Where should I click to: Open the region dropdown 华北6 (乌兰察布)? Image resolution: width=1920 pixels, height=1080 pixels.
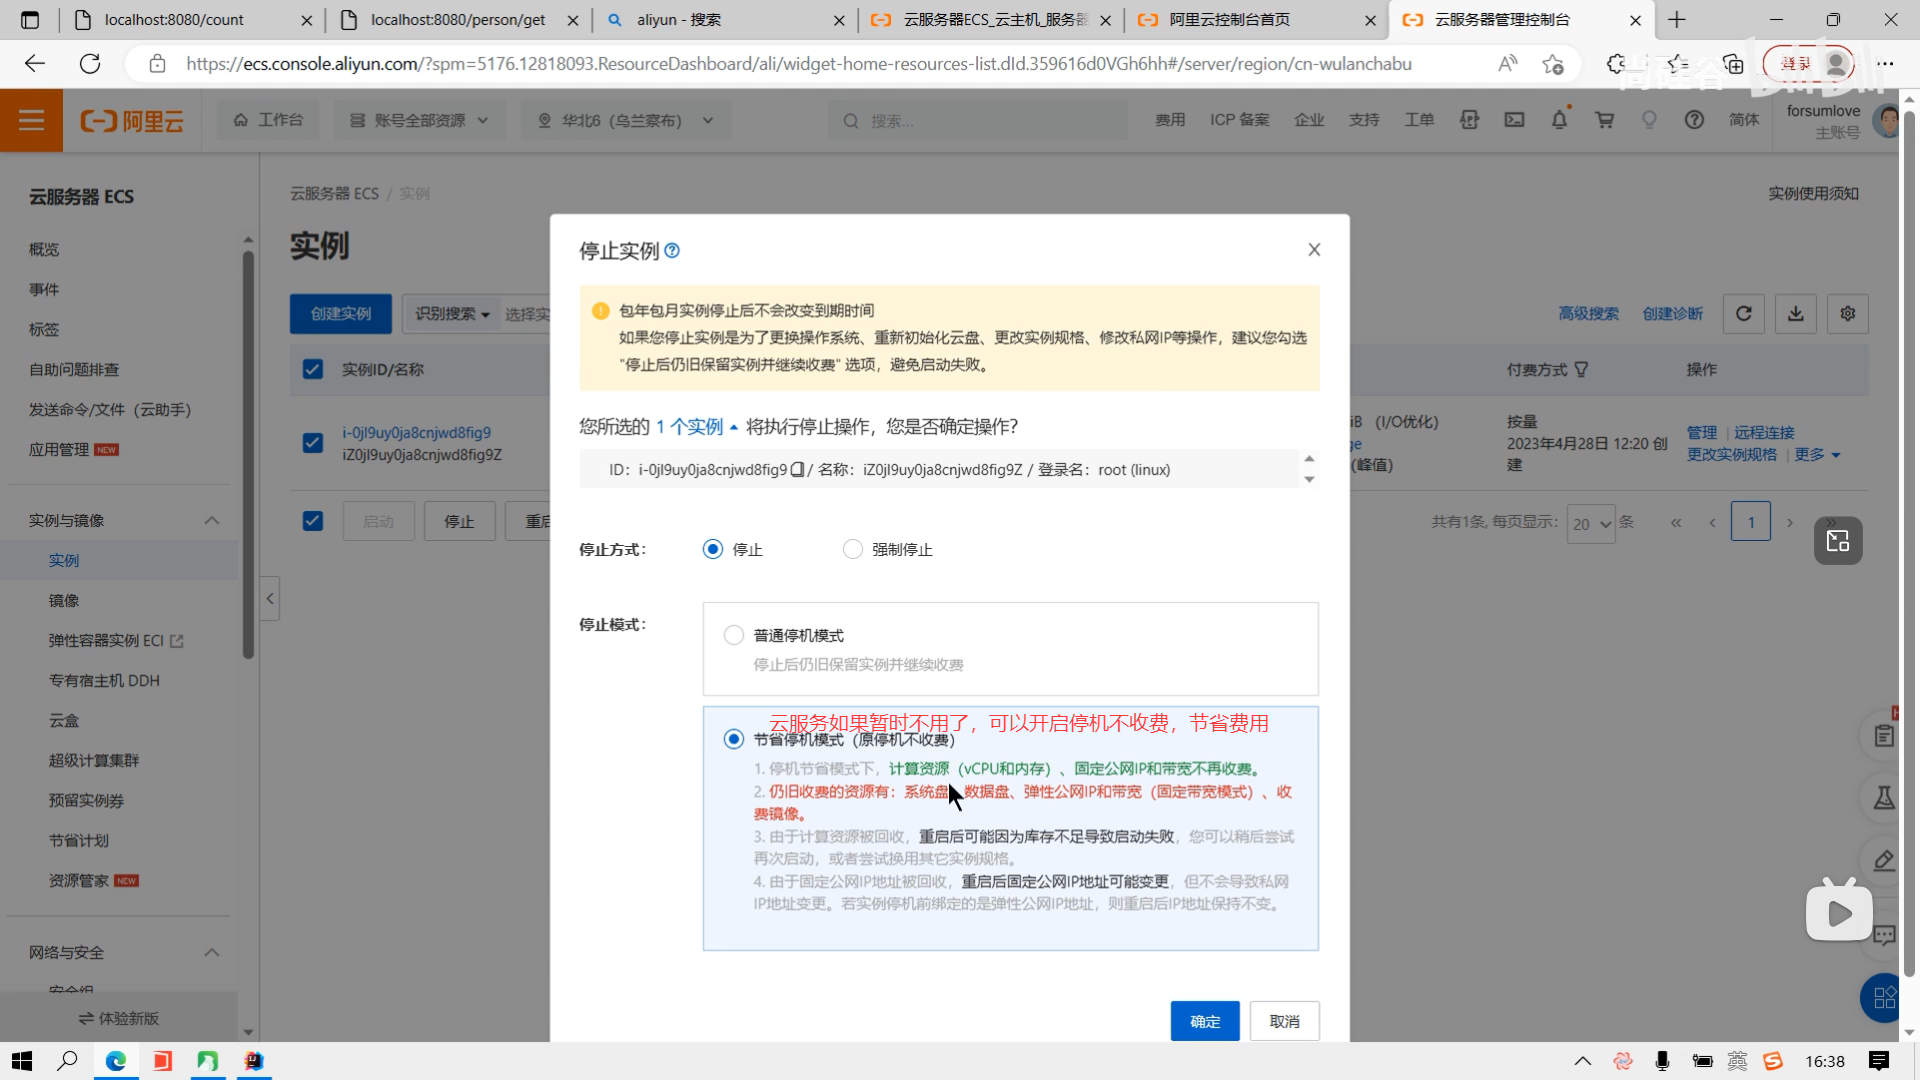pos(625,120)
